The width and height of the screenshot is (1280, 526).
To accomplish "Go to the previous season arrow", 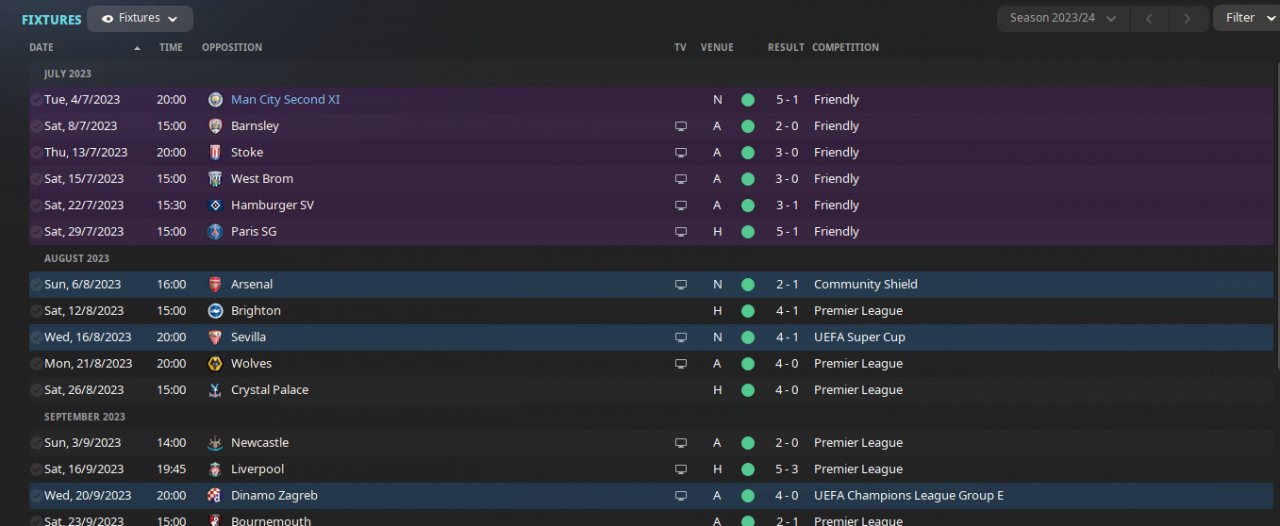I will 1150,18.
